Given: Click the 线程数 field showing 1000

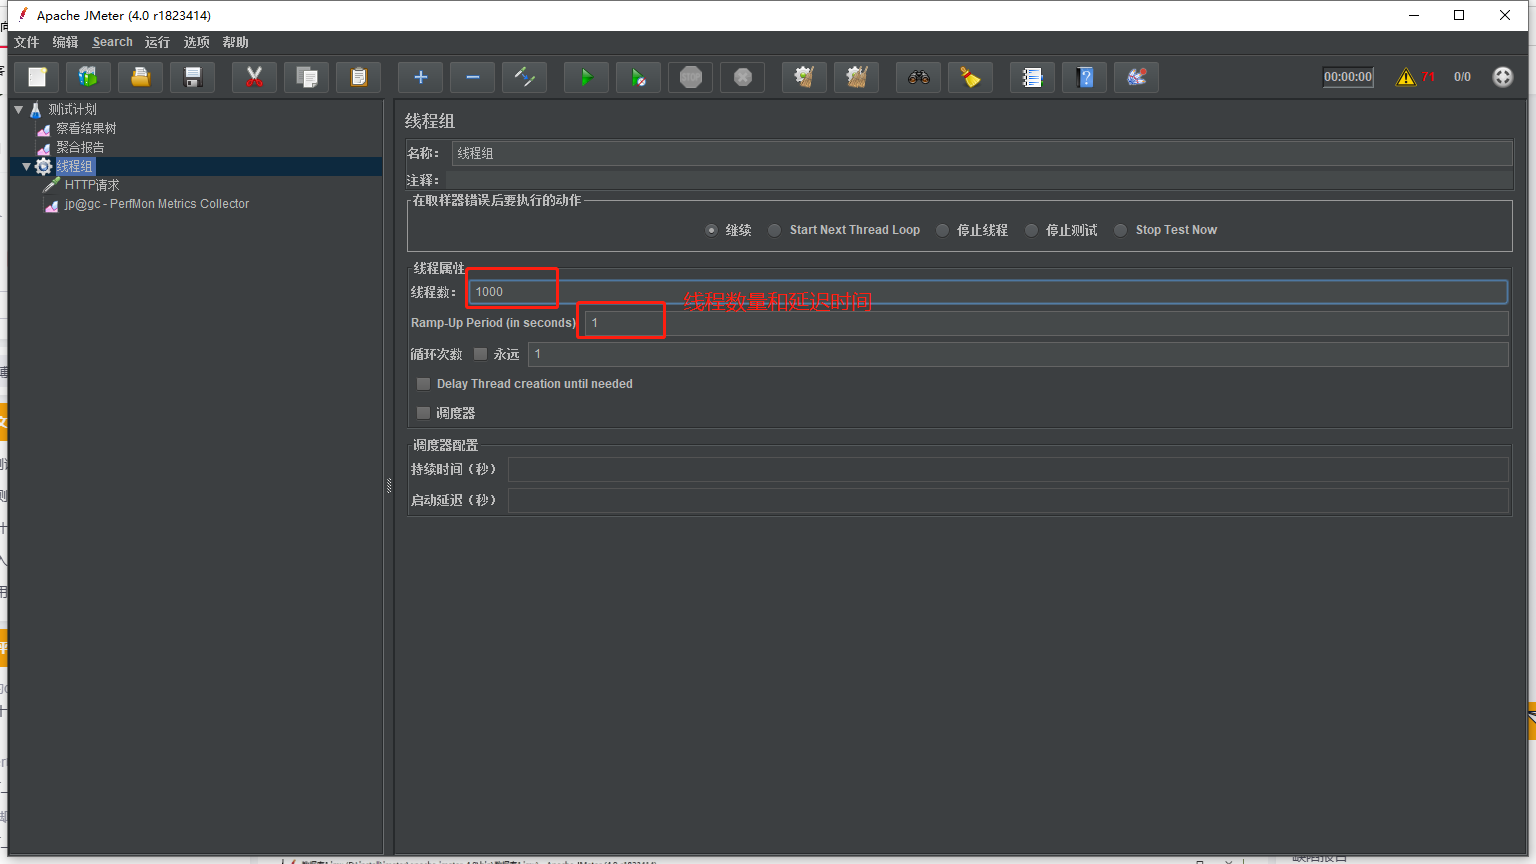Looking at the screenshot, I should pos(988,292).
